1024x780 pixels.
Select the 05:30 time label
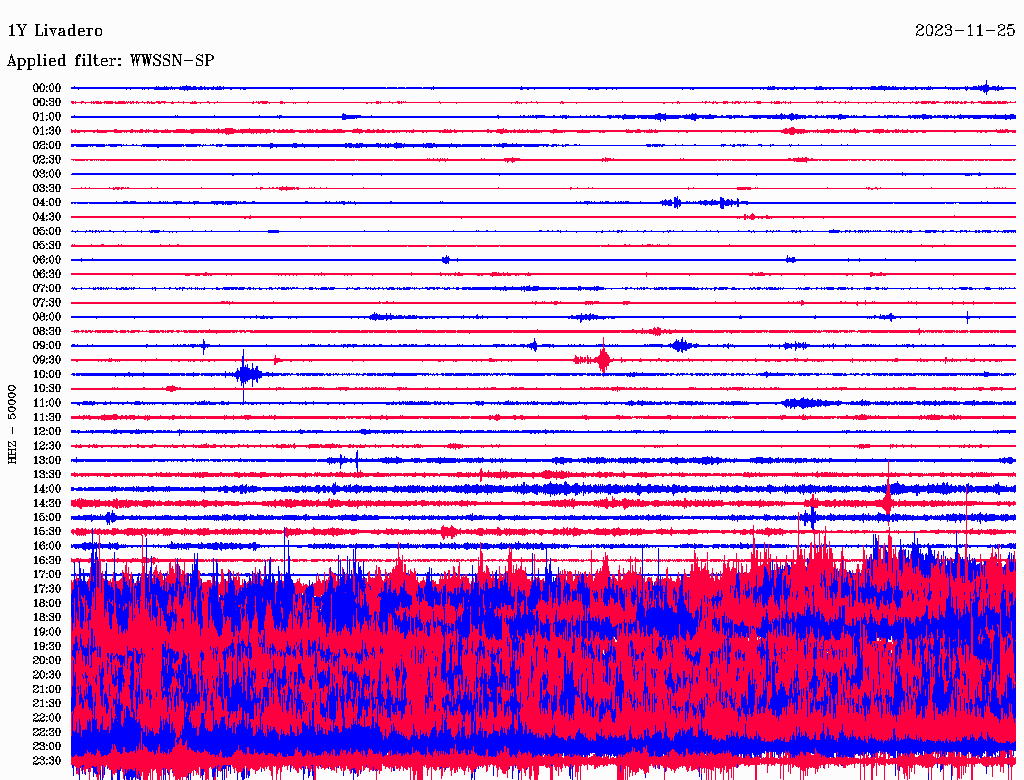46,245
